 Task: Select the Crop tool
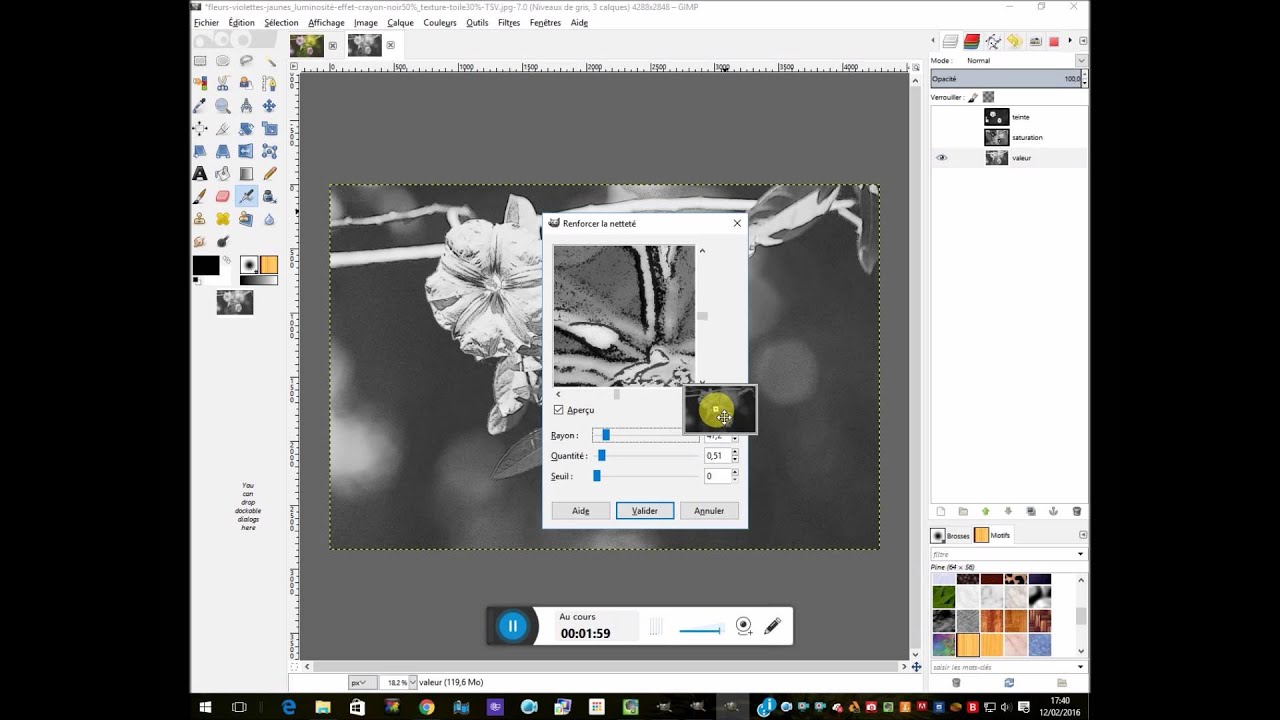pos(222,128)
